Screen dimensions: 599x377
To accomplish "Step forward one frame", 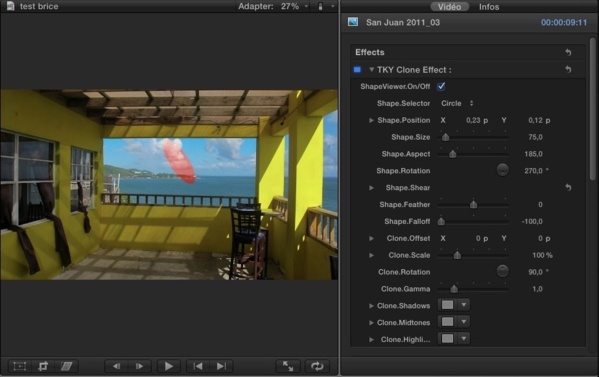I will (x=139, y=366).
